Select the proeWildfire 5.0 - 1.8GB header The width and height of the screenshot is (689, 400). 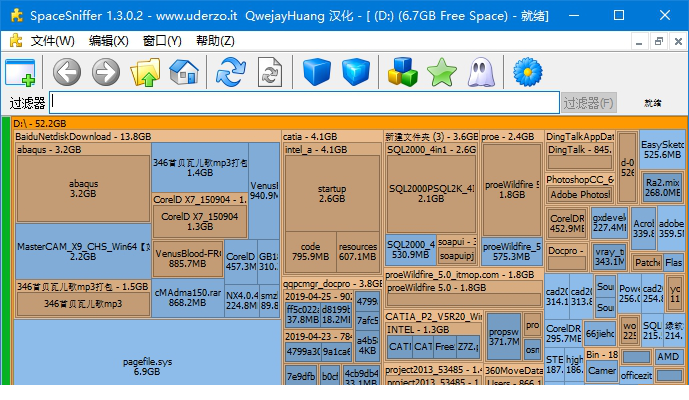tap(464, 287)
